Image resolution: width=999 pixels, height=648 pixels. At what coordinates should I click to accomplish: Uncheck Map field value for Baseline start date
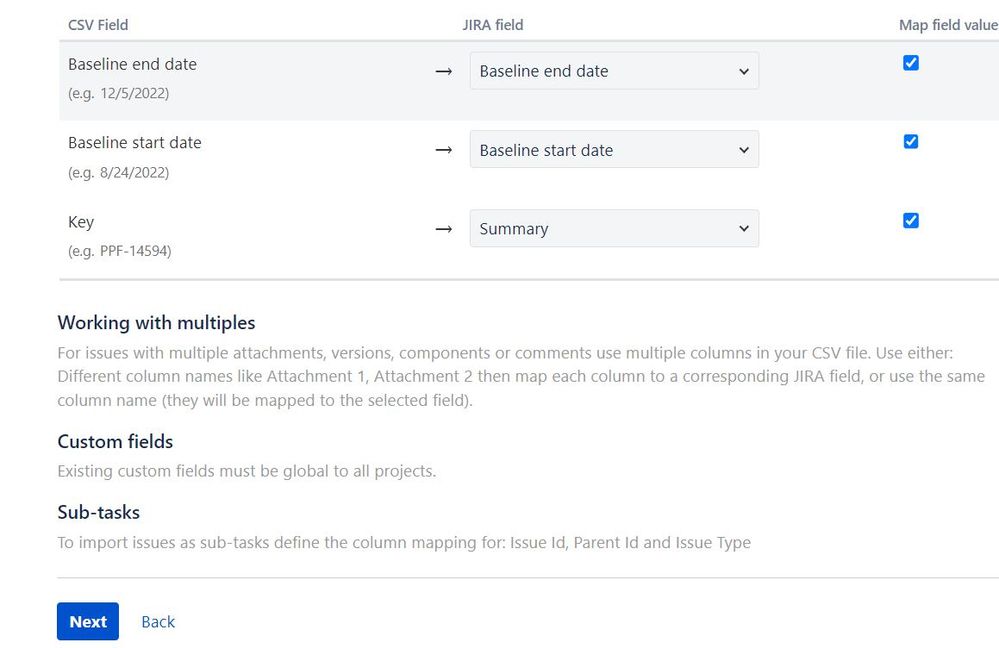click(x=910, y=141)
